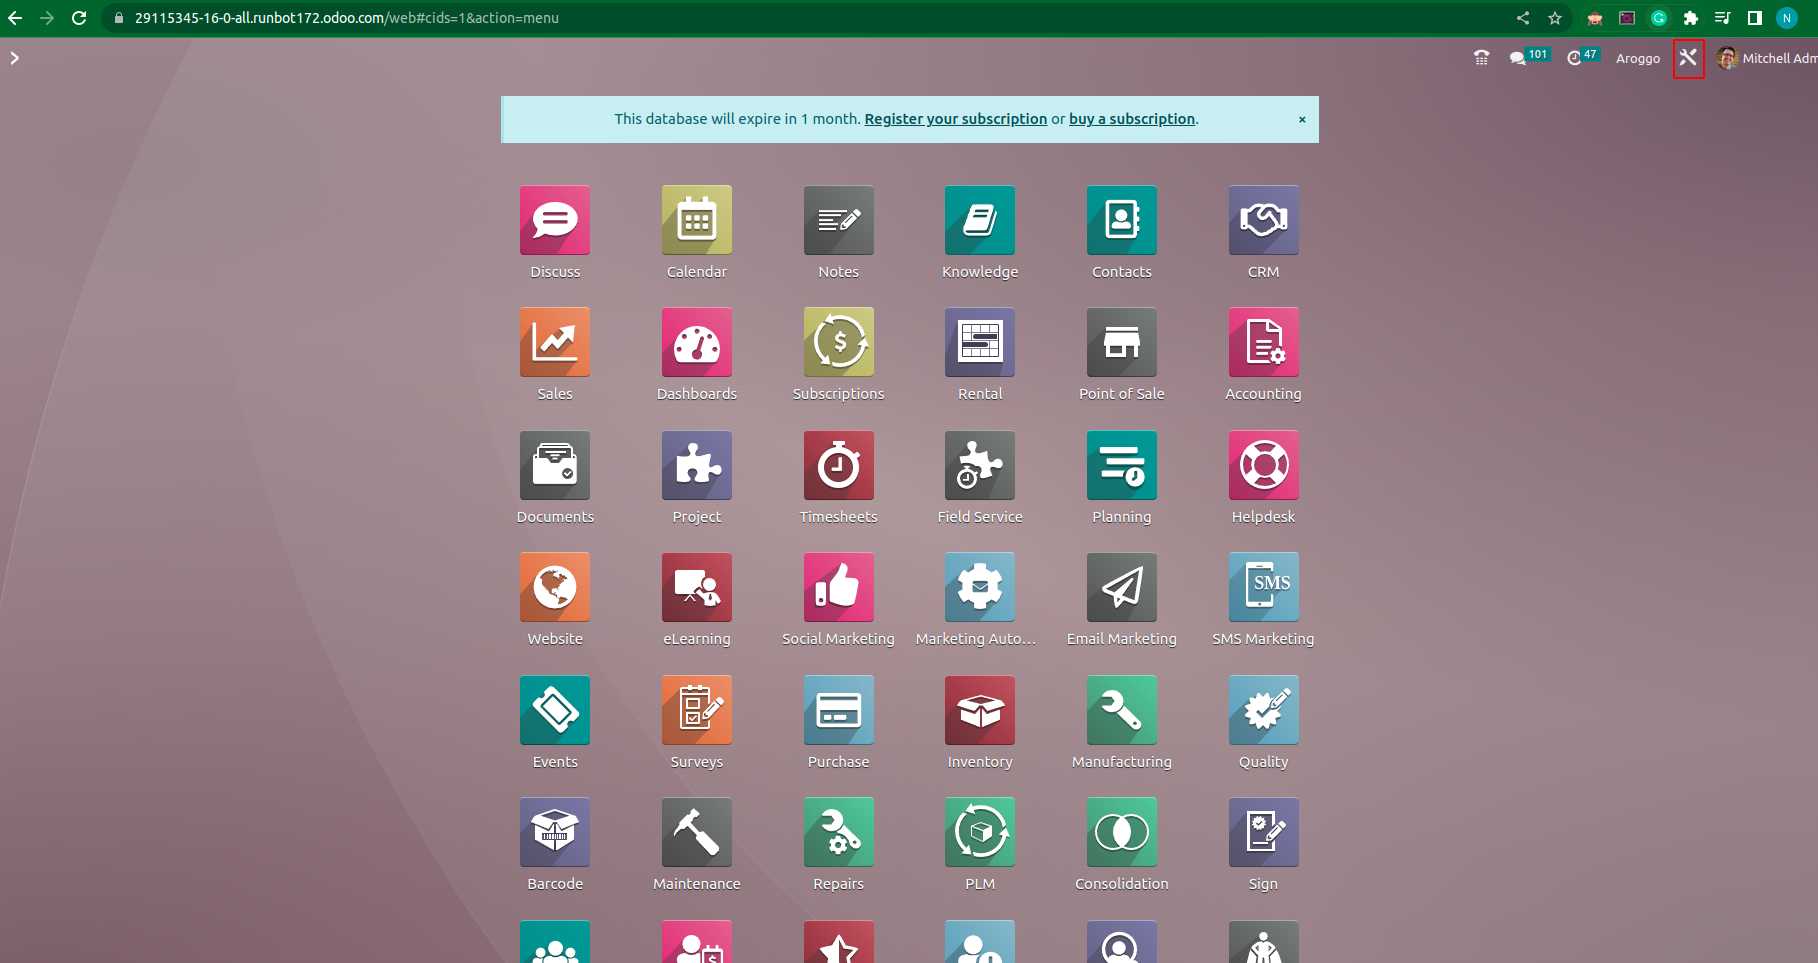This screenshot has height=963, width=1818.
Task: Reload the browser page
Action: pos(79,18)
